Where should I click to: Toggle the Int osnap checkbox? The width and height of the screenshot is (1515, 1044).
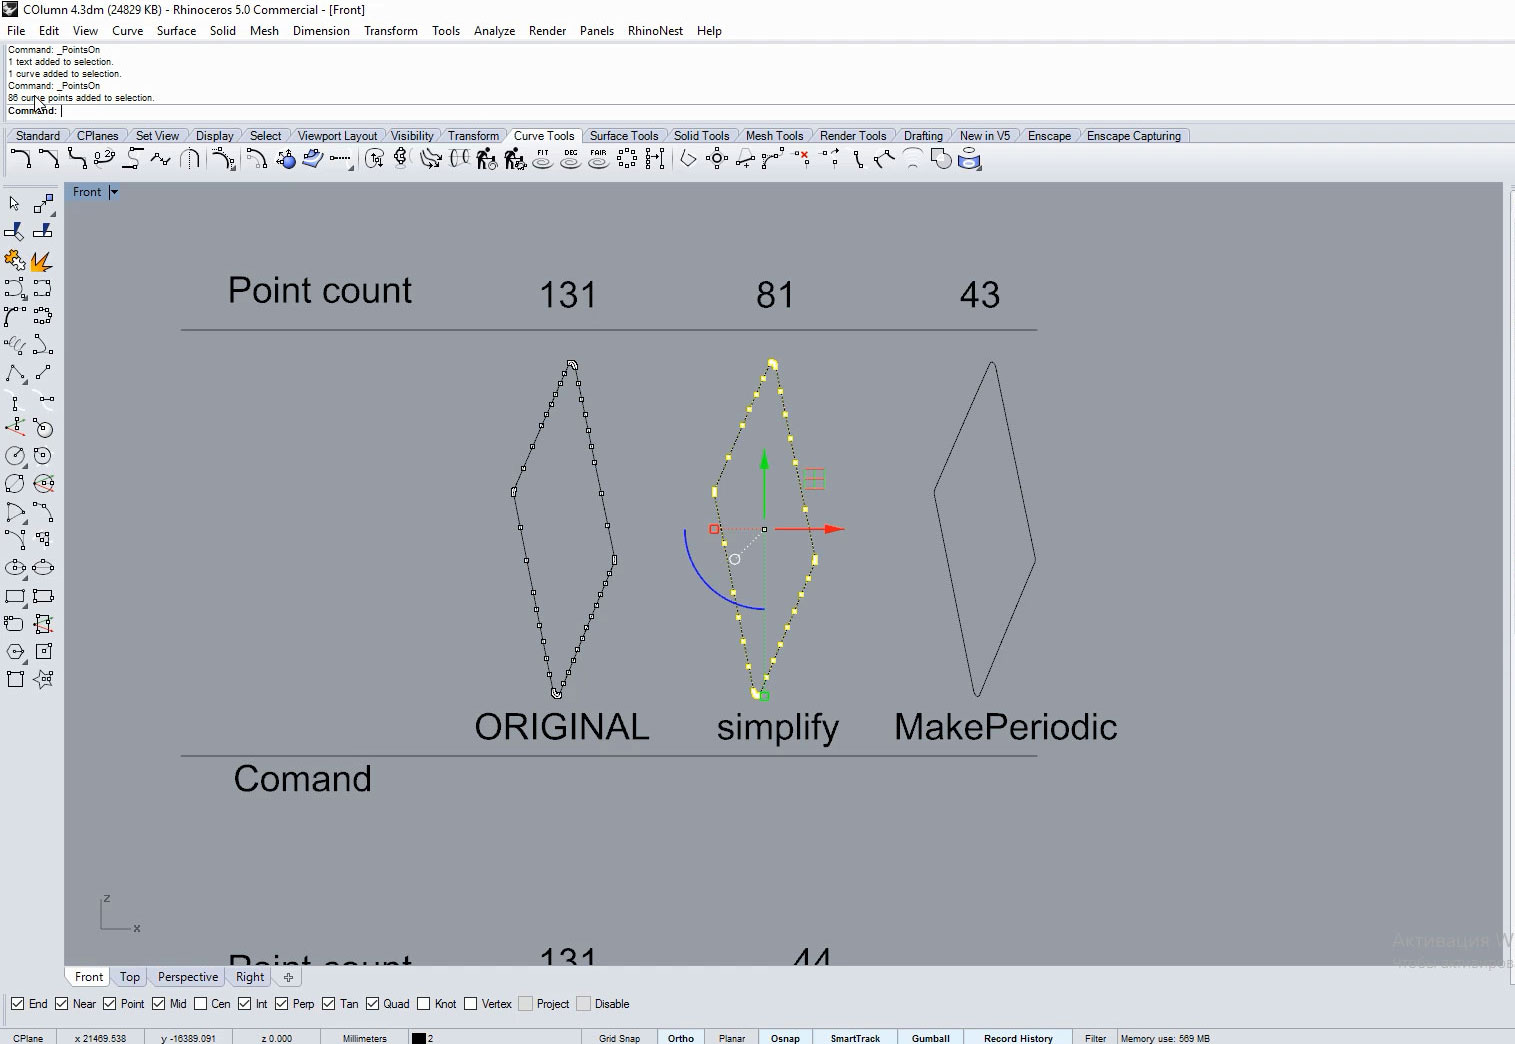coord(244,1004)
